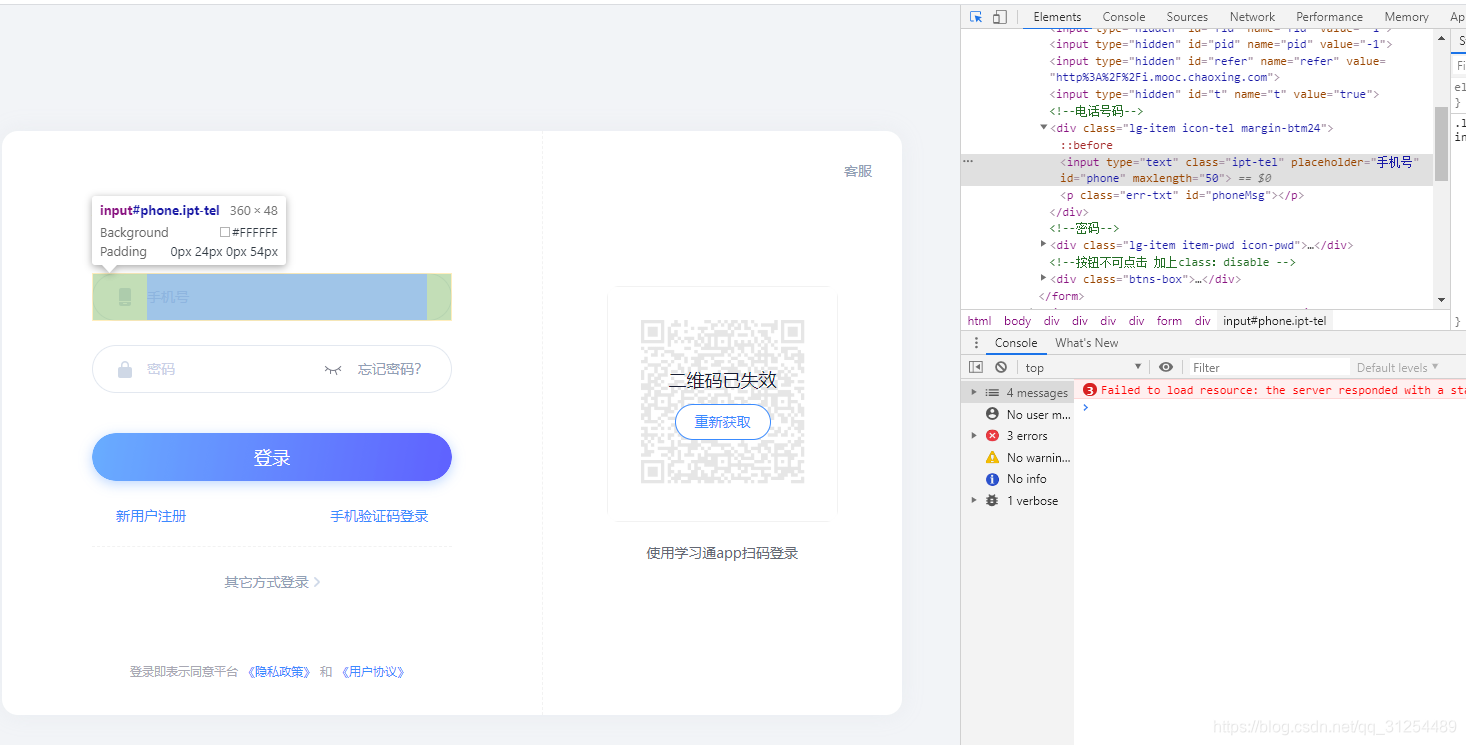This screenshot has width=1466, height=745.
Task: Expand the 4 messages group arrow
Action: click(974, 392)
